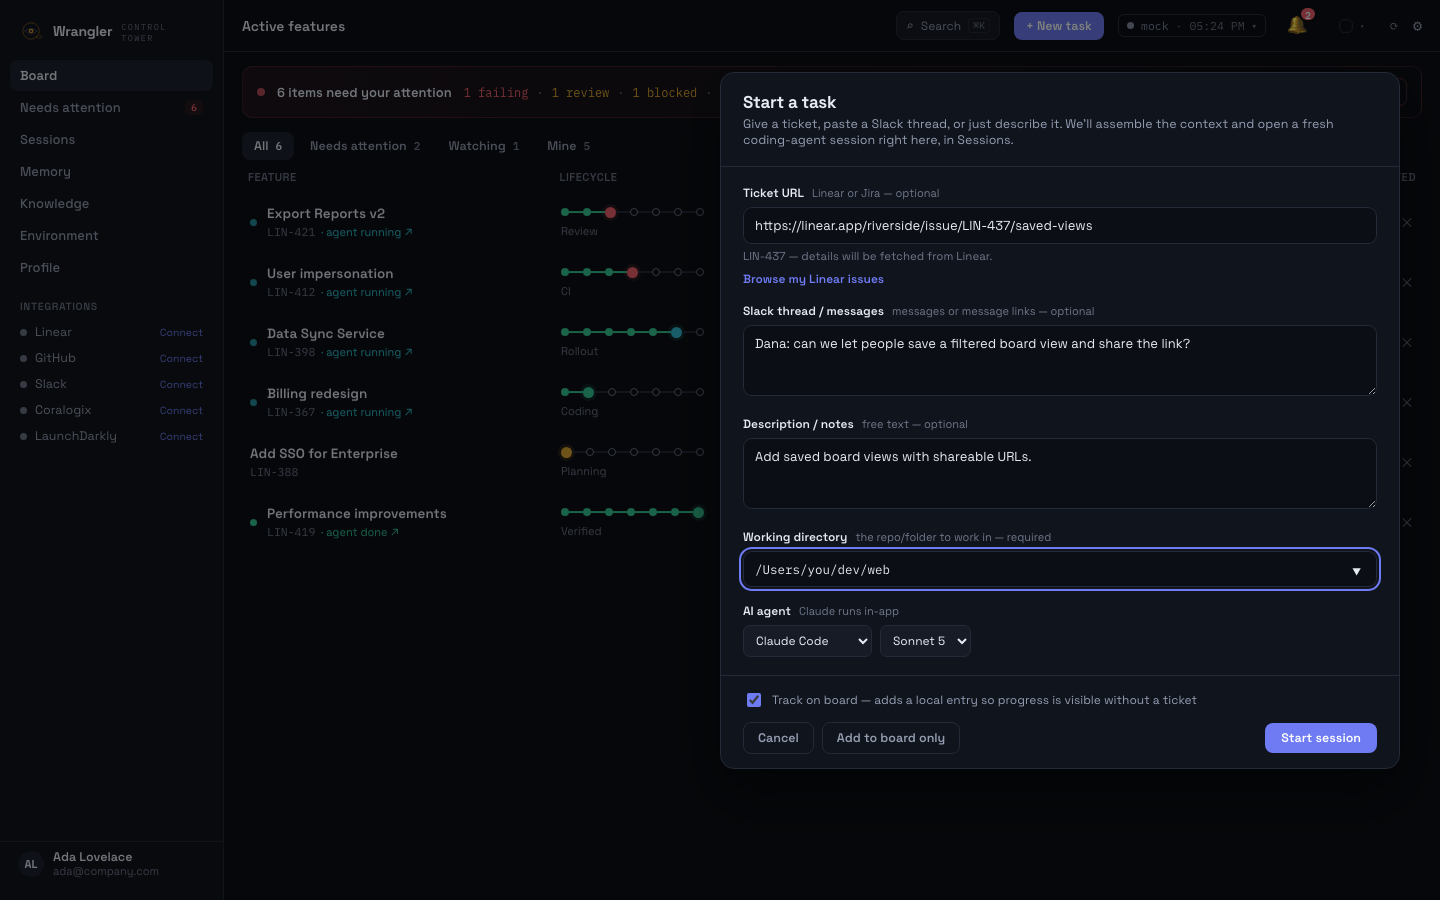Click the Slack thread messages text area
This screenshot has height=900, width=1440.
[1060, 360]
